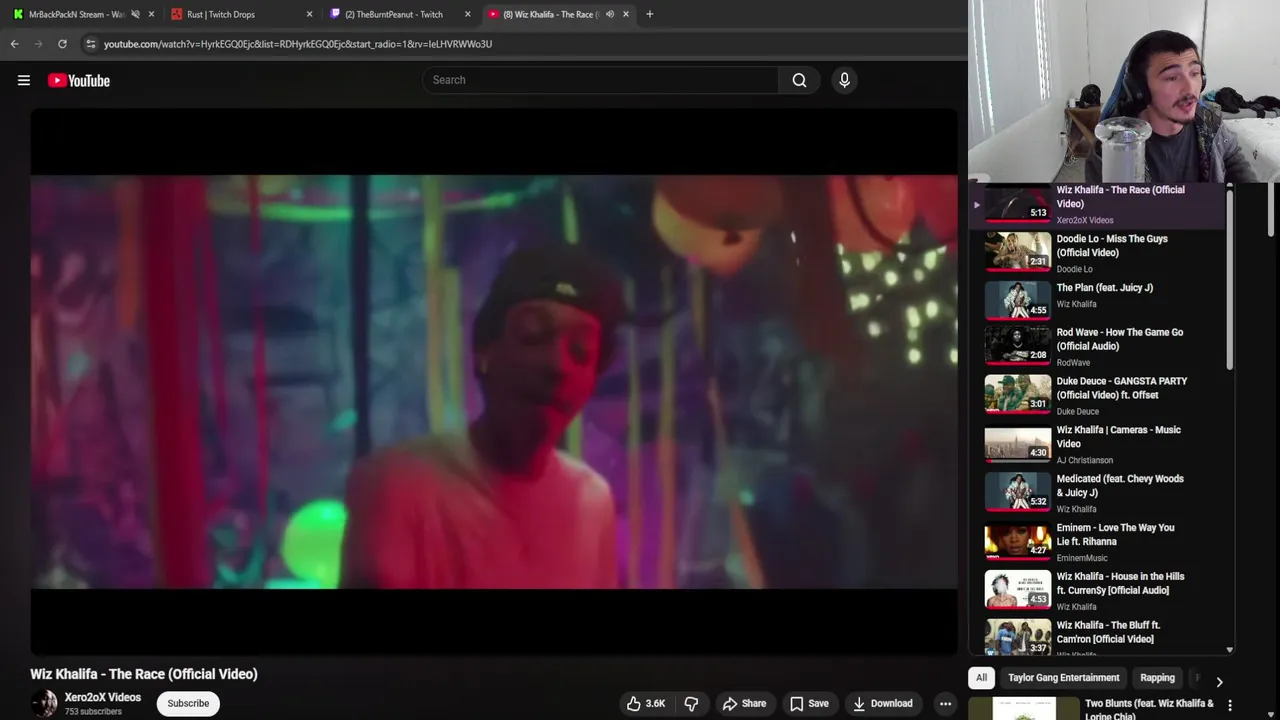Download the video
The height and width of the screenshot is (720, 1280).
(x=883, y=703)
